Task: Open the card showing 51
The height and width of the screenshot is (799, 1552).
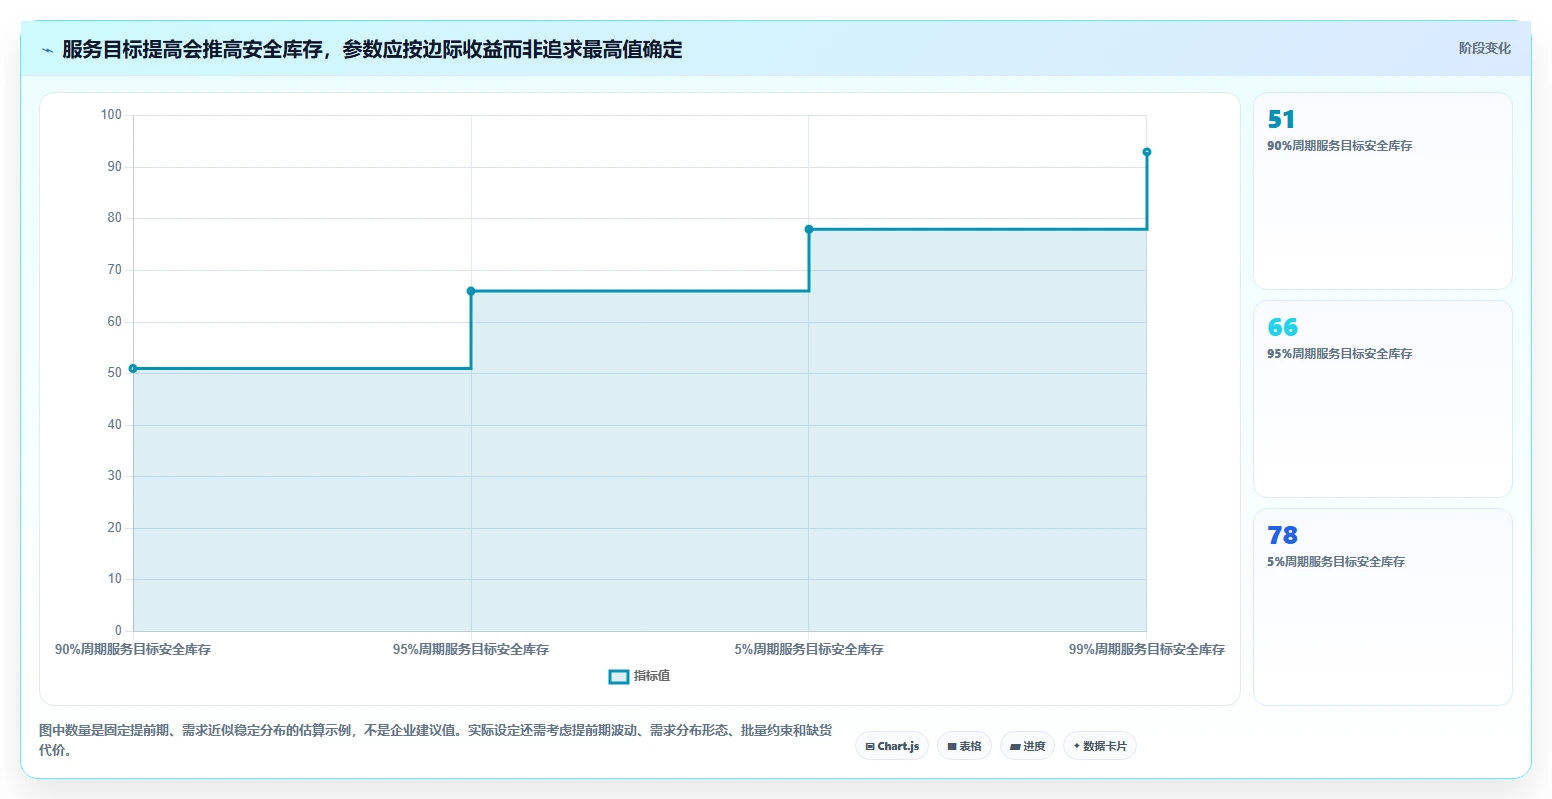Action: [1383, 191]
